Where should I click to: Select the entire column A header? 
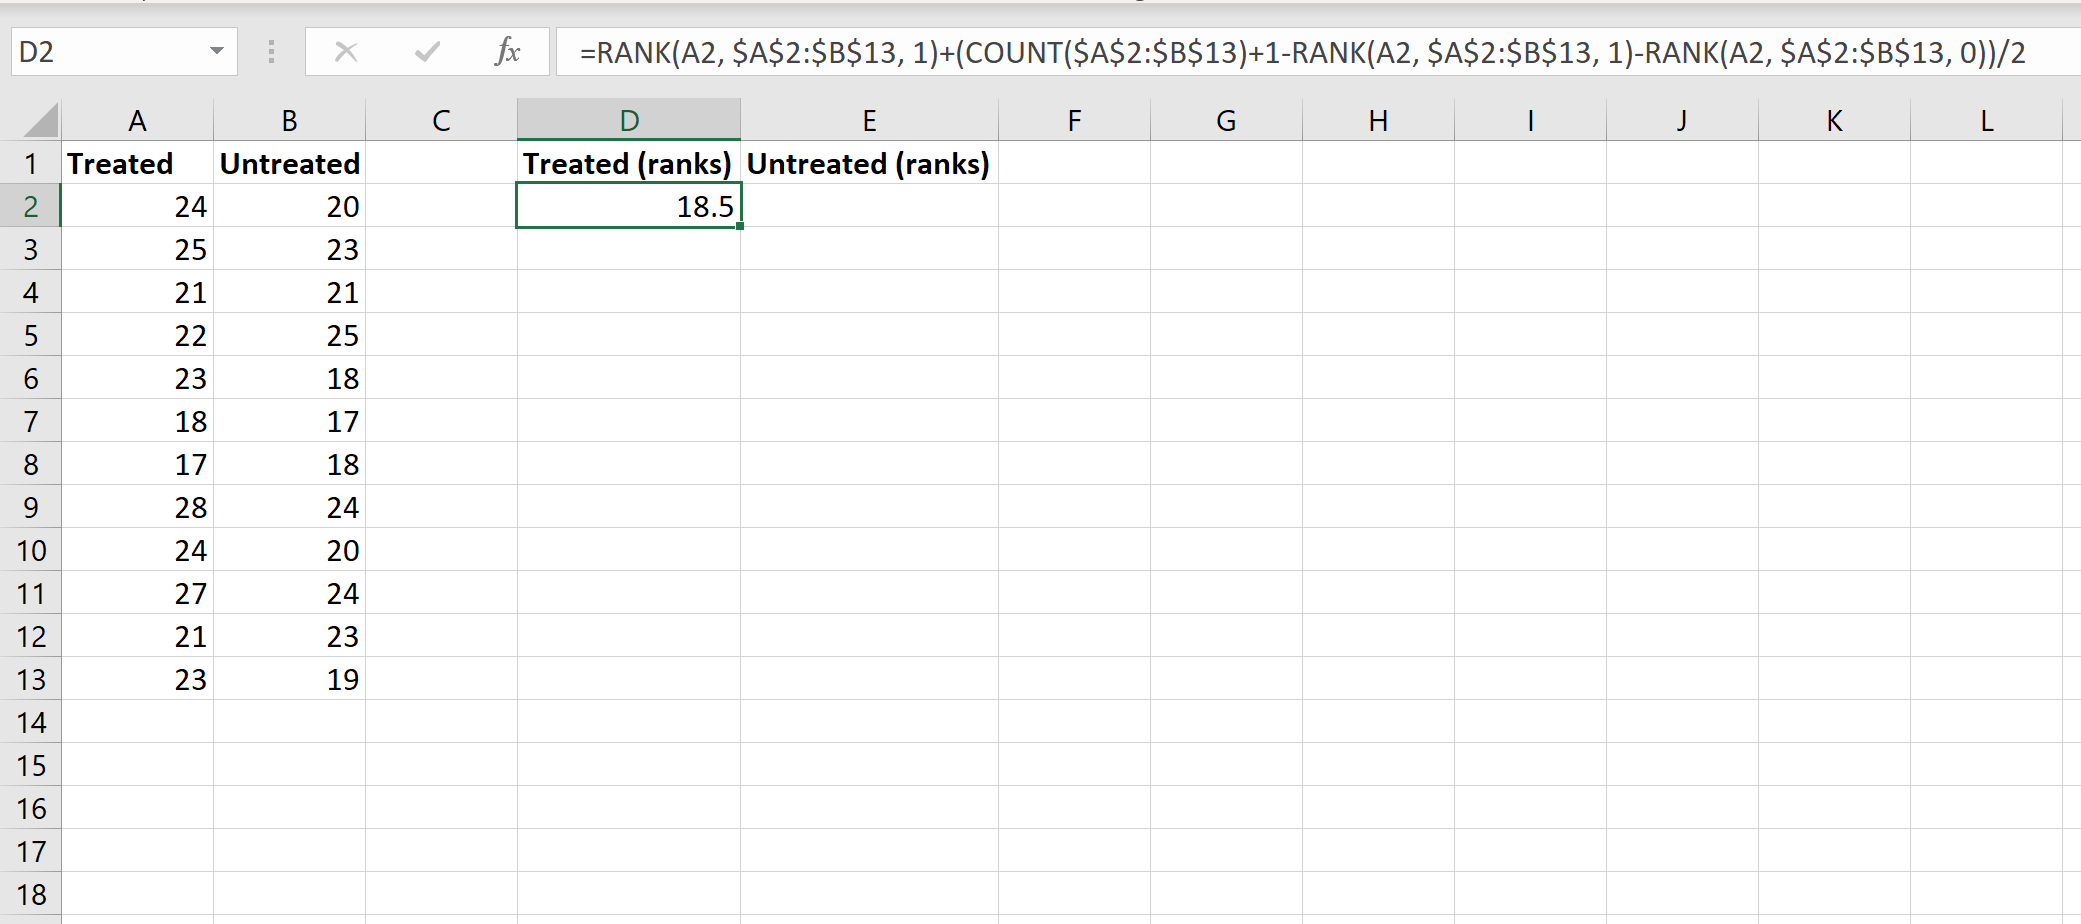point(137,119)
